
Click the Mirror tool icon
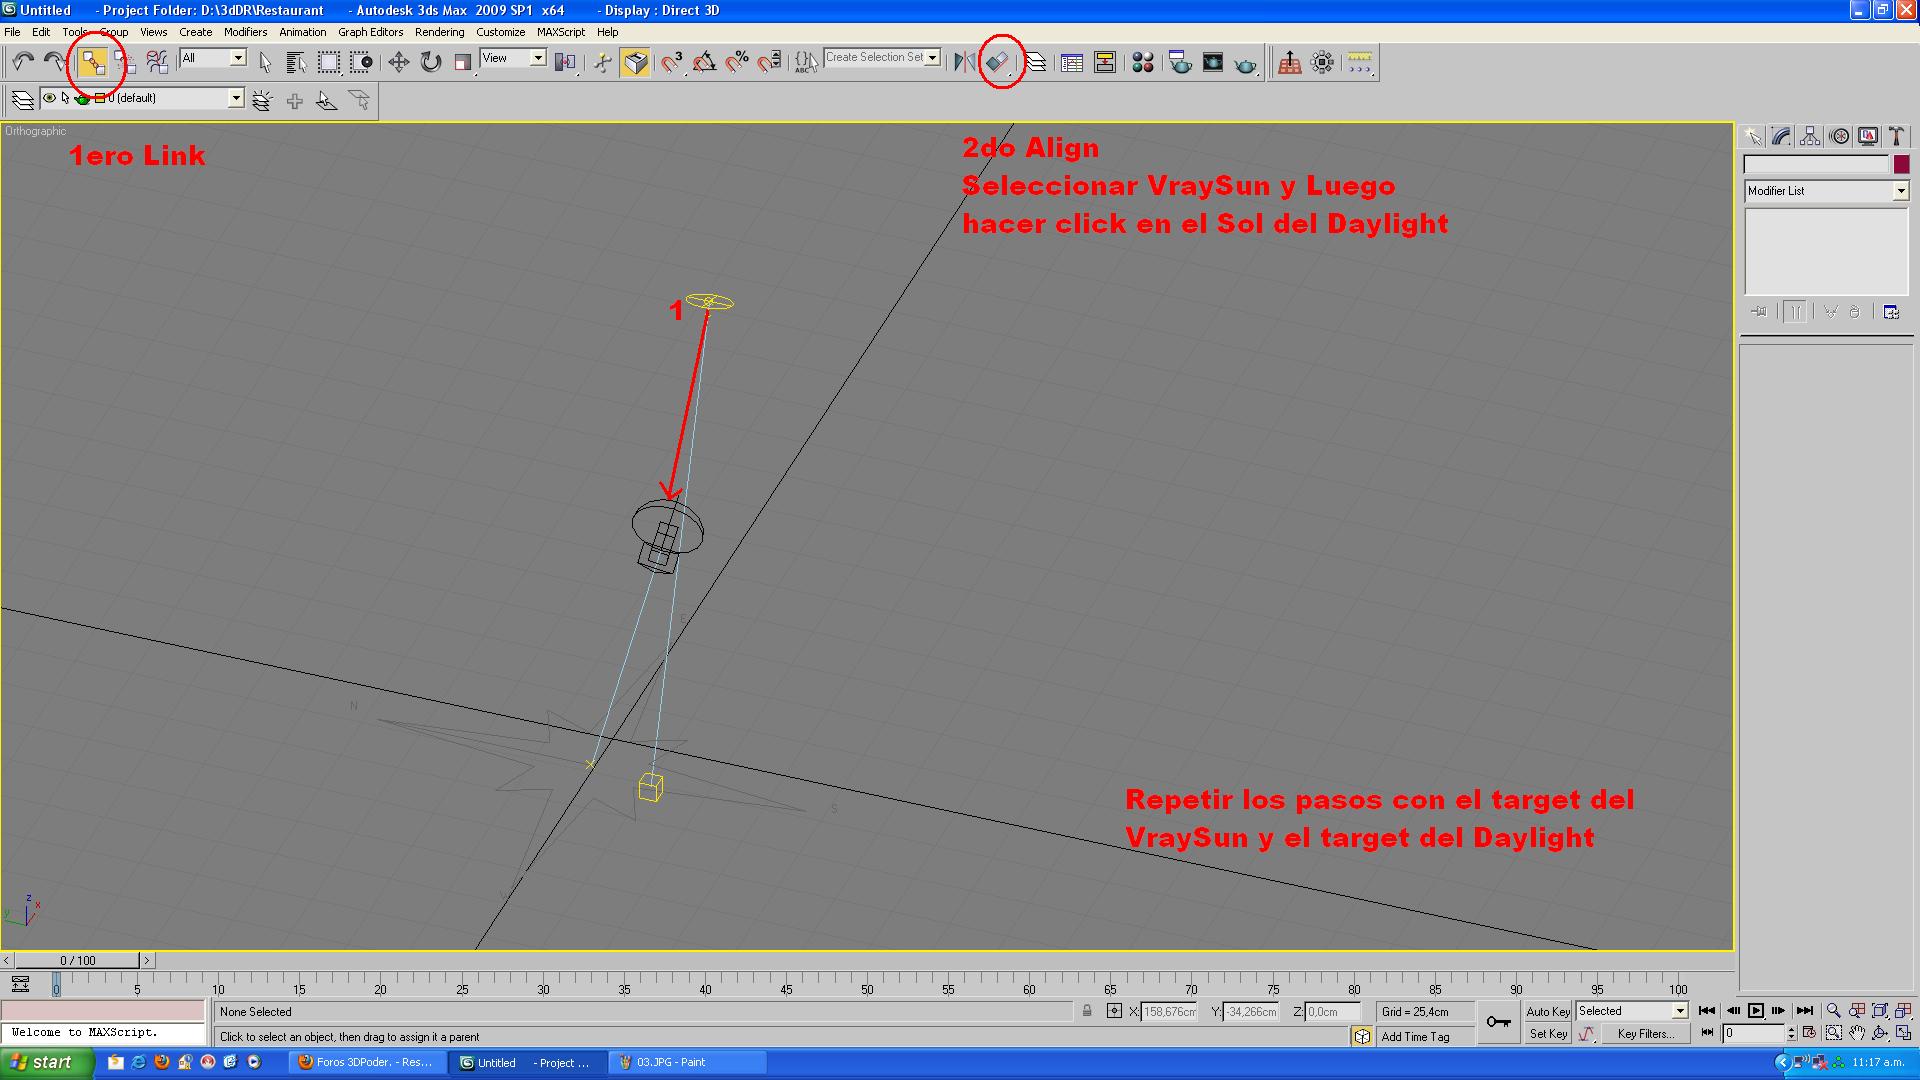964,63
